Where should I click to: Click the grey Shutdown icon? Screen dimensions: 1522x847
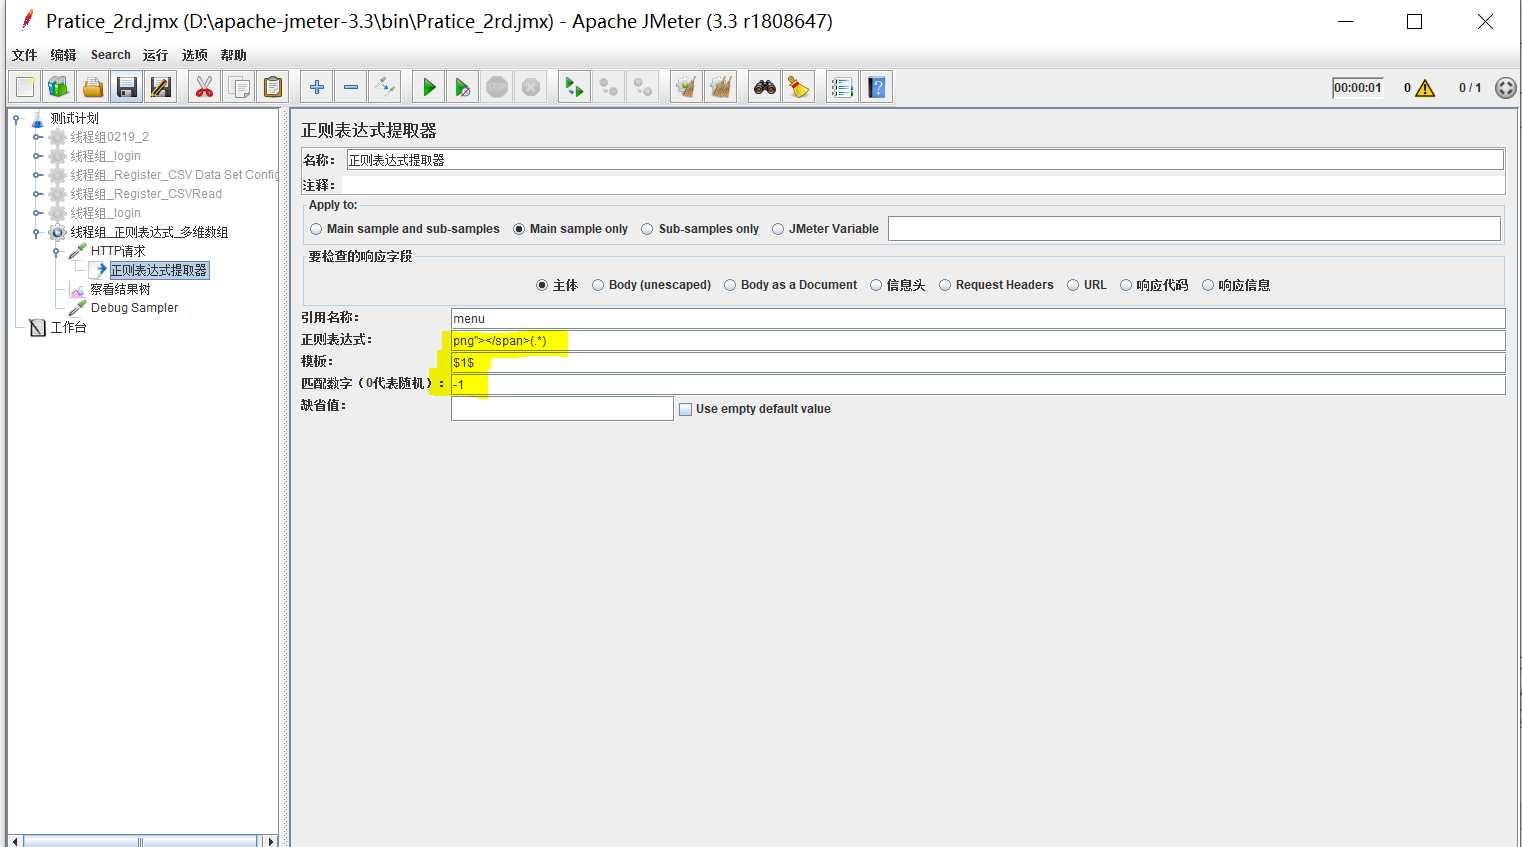click(x=531, y=87)
